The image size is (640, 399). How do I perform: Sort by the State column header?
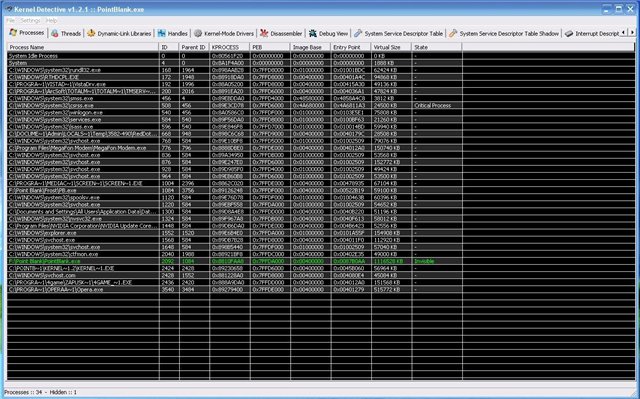pyautogui.click(x=437, y=47)
